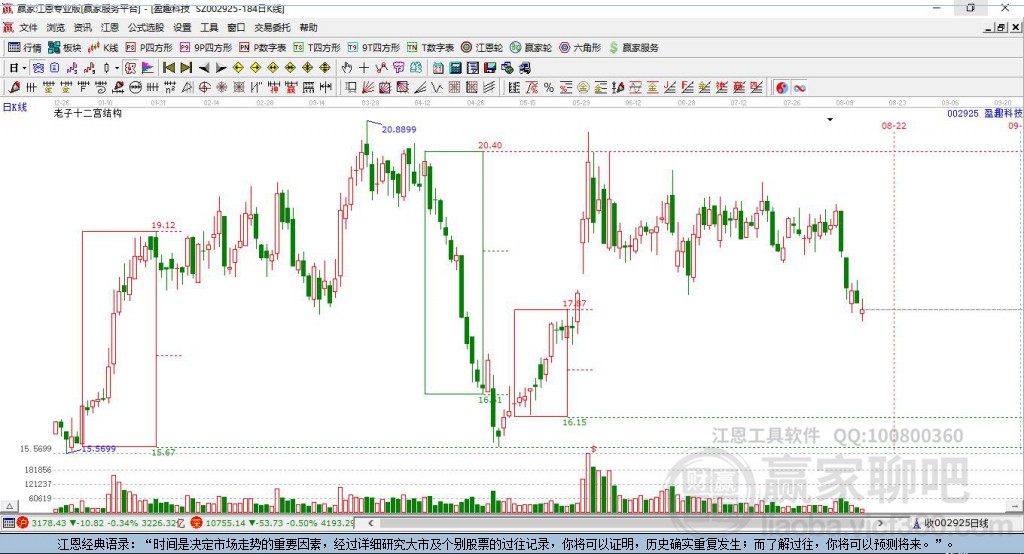Switch to the K线 candlestick chart

[x=103, y=48]
